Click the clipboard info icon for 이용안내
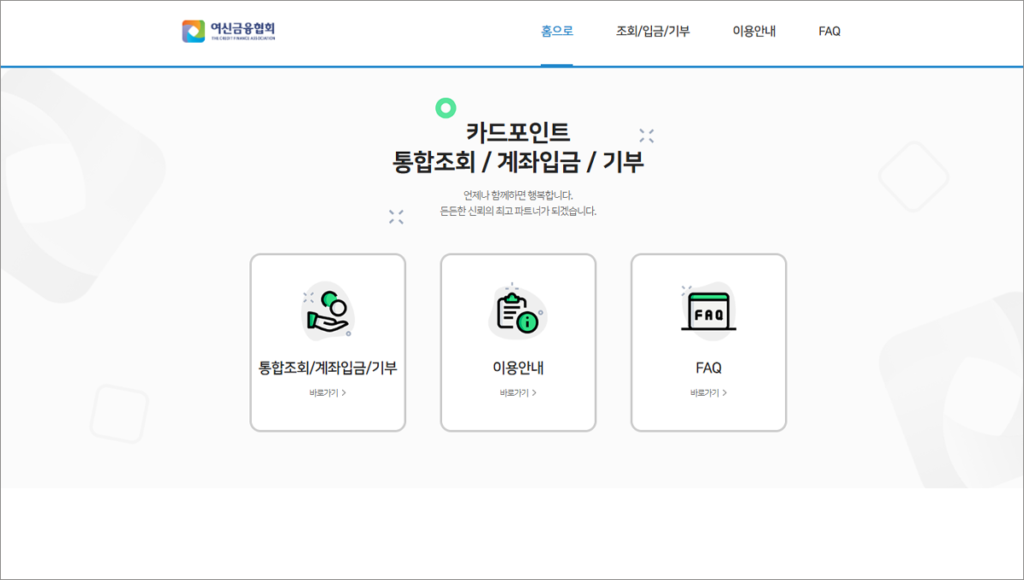This screenshot has width=1024, height=580. point(518,312)
